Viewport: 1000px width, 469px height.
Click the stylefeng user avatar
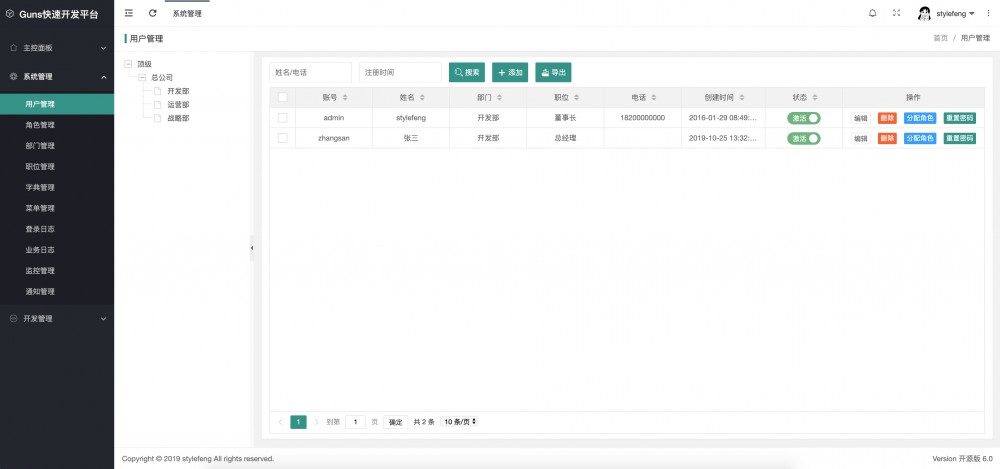924,13
